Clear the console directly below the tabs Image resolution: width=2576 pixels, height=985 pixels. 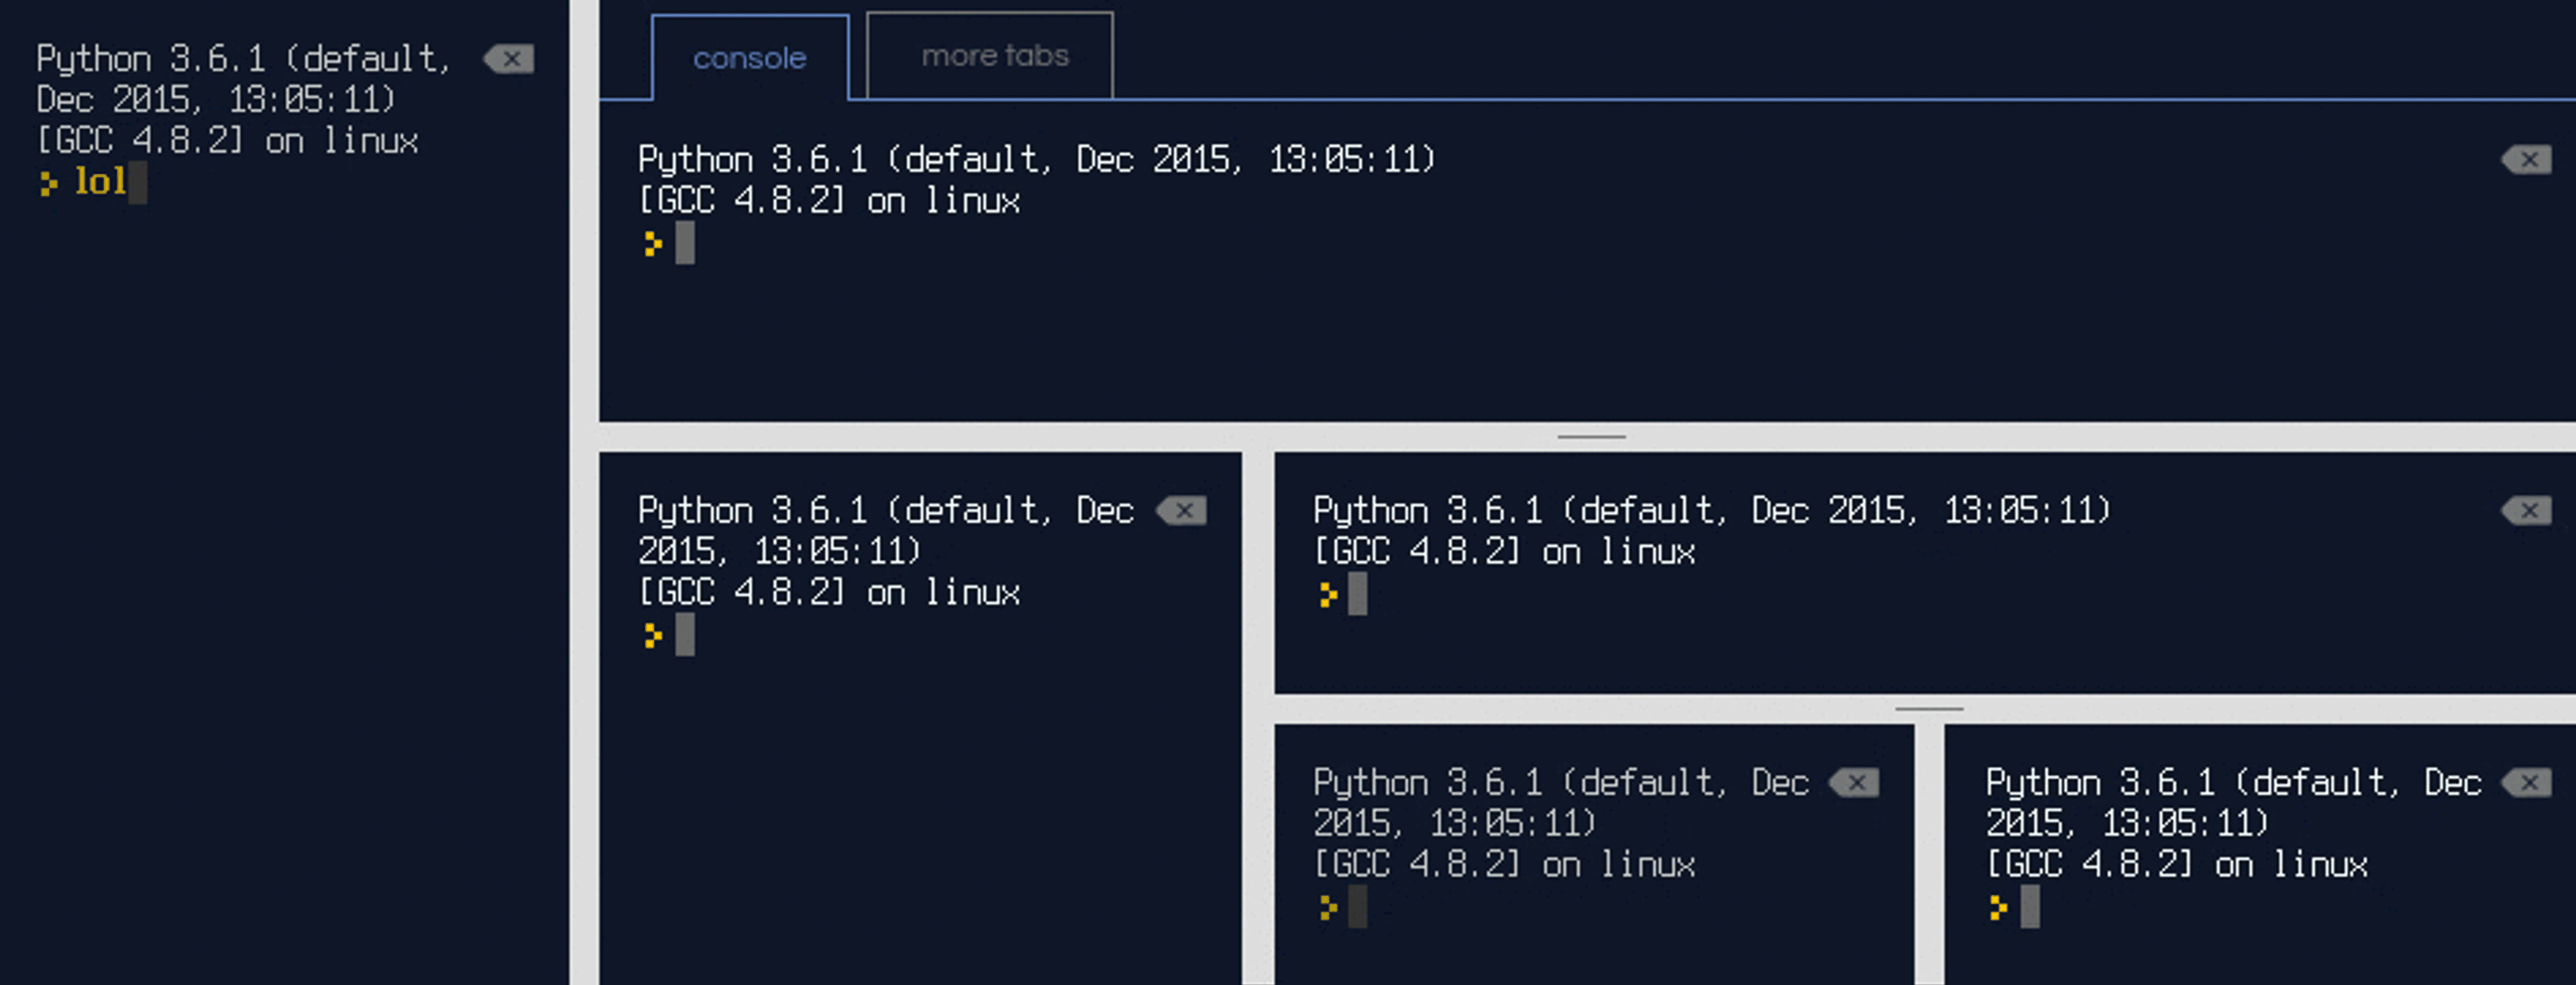click(x=2526, y=160)
